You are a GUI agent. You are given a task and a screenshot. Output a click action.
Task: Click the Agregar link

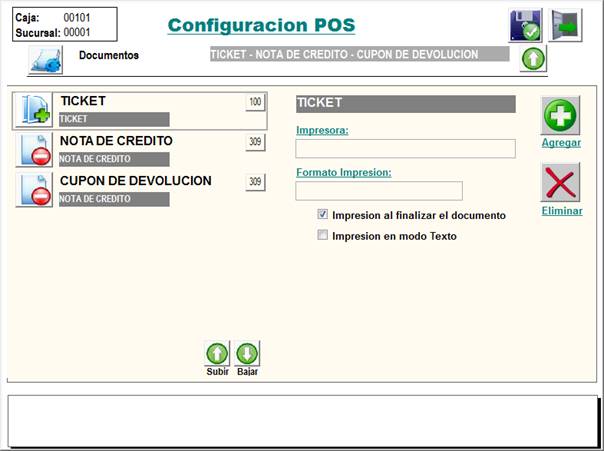pyautogui.click(x=561, y=143)
